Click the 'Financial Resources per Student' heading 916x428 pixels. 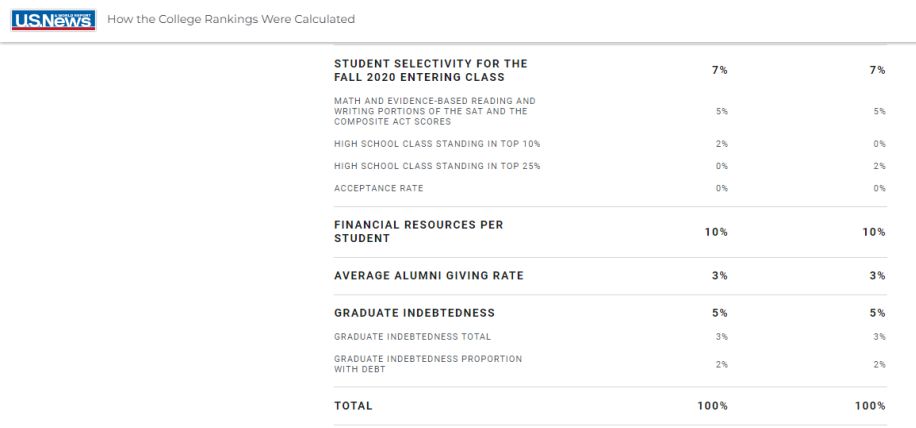tap(419, 232)
